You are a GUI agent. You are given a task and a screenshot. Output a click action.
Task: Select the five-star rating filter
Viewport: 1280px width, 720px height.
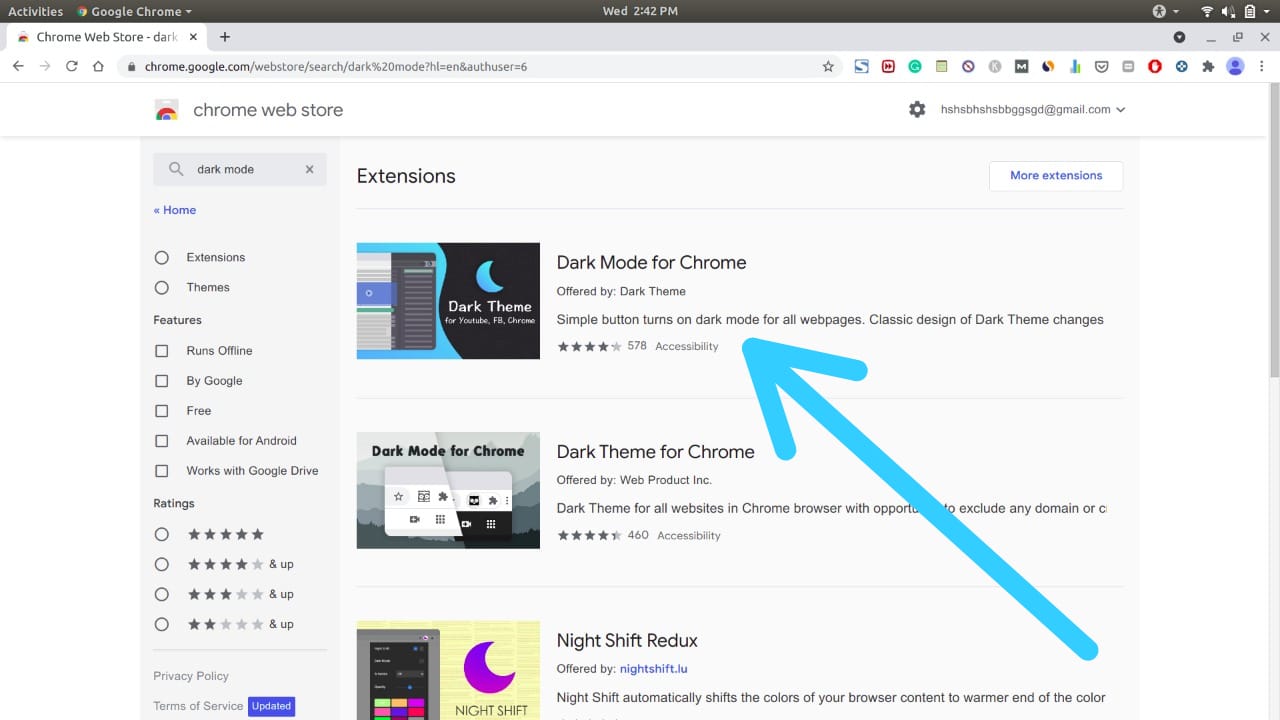162,534
